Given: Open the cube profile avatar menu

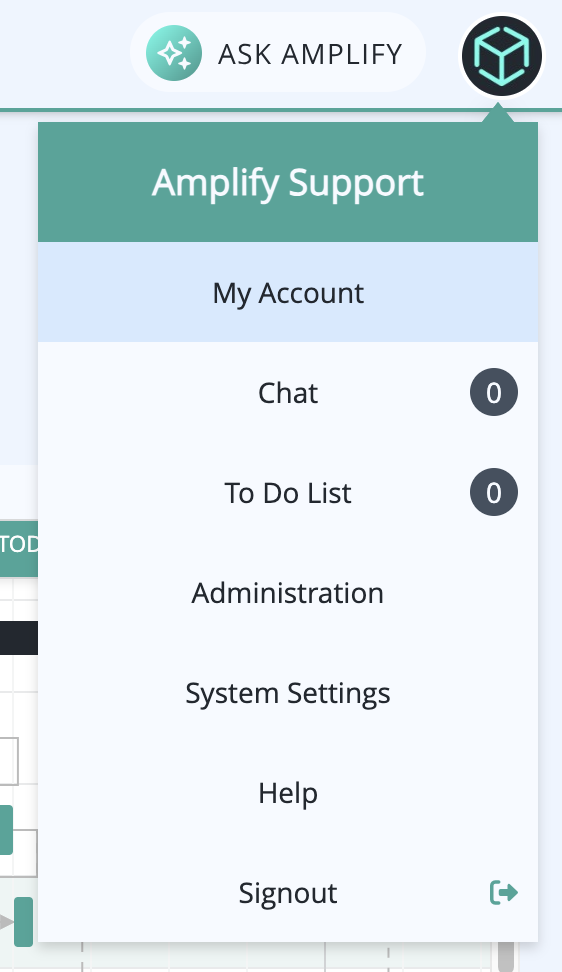Looking at the screenshot, I should pos(502,56).
